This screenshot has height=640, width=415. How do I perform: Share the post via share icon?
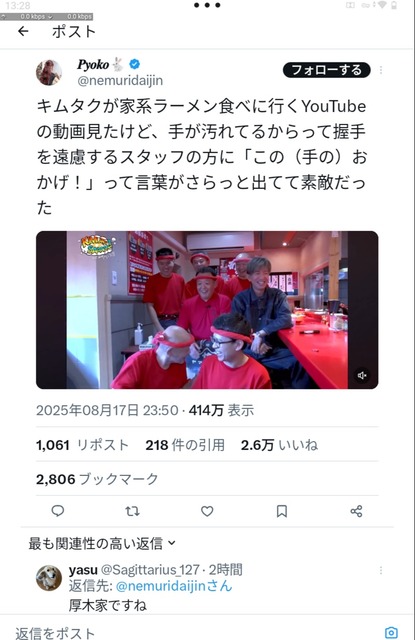point(356,511)
